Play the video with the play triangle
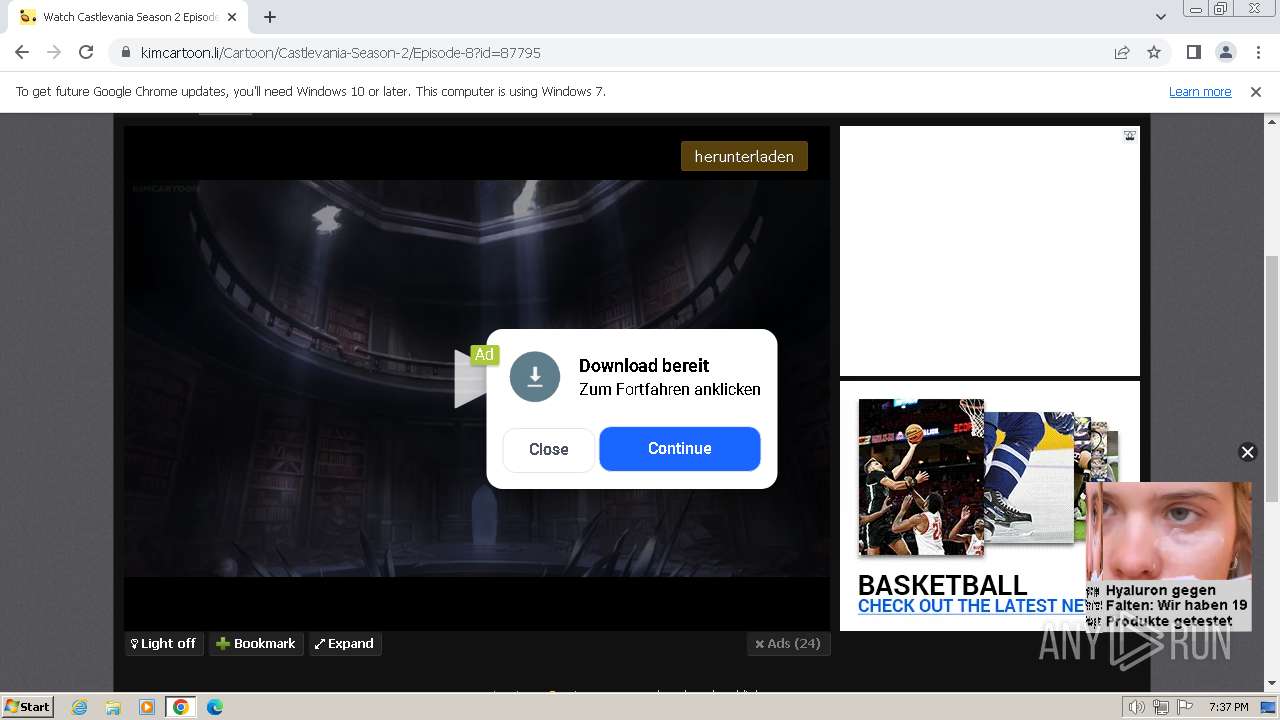Viewport: 1280px width, 720px height. 468,378
